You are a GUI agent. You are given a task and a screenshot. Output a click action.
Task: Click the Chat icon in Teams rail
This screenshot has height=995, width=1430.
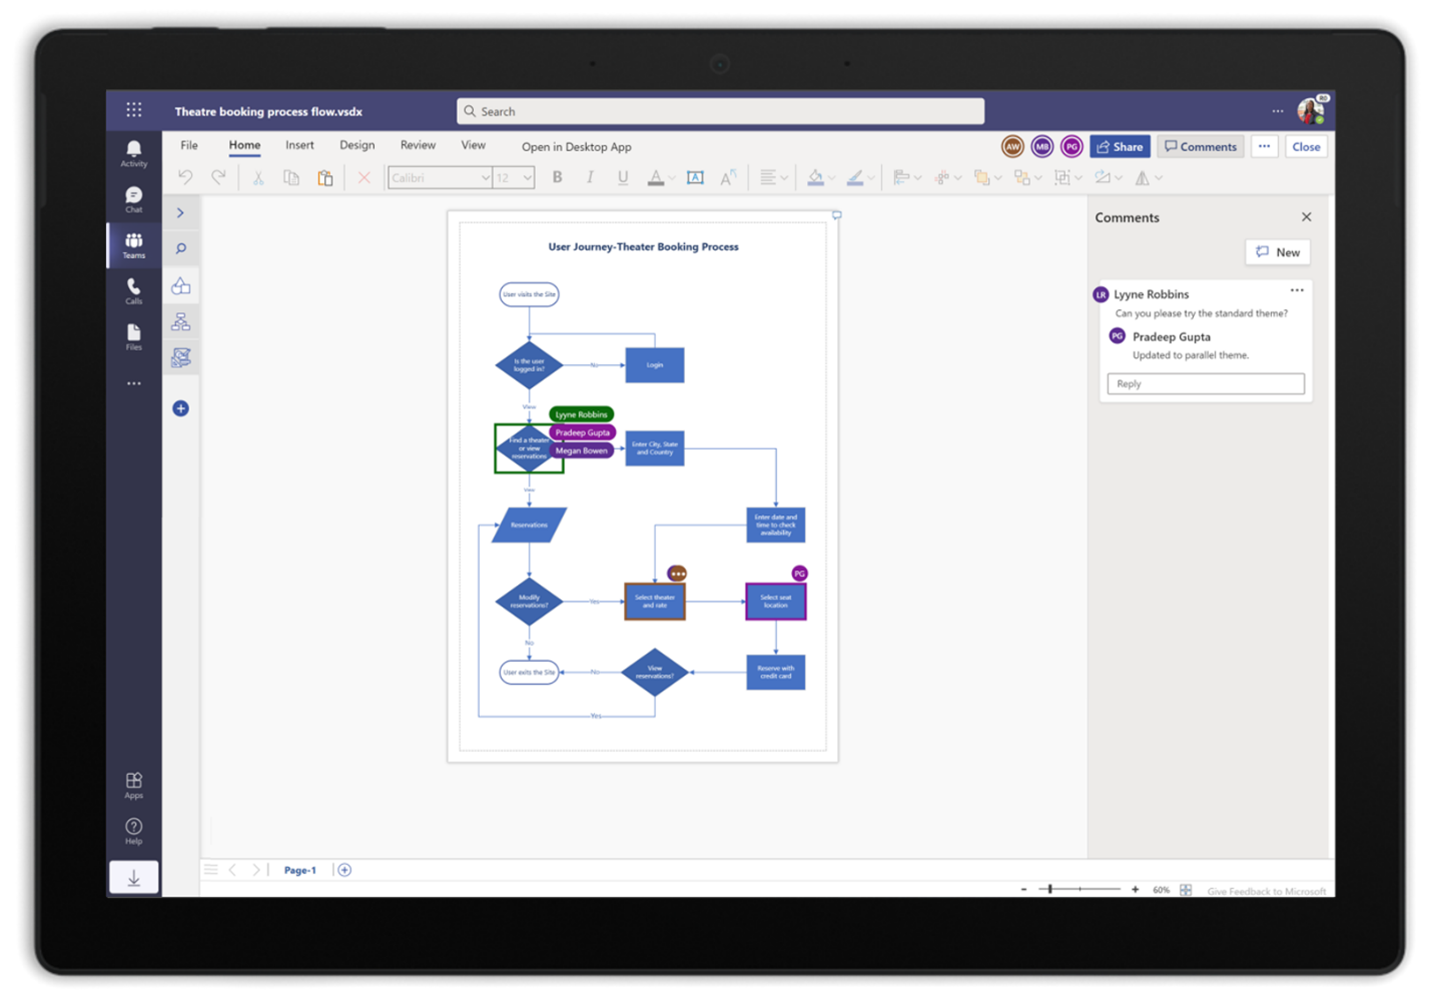coord(133,196)
